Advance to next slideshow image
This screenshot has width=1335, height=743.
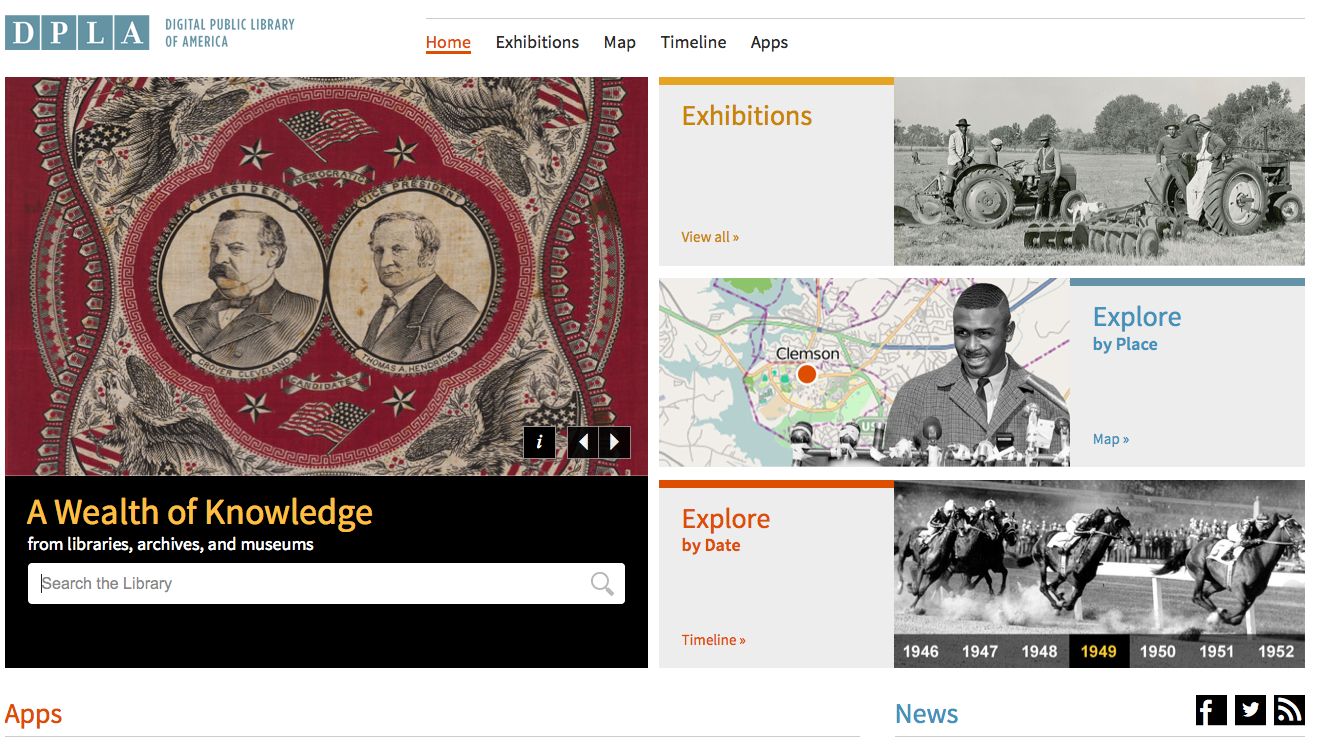tap(615, 442)
